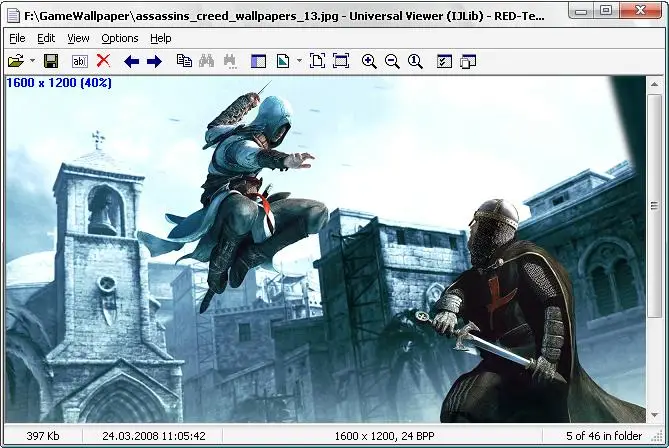Click the '1600 x 1200 (40%)' label

[59, 83]
